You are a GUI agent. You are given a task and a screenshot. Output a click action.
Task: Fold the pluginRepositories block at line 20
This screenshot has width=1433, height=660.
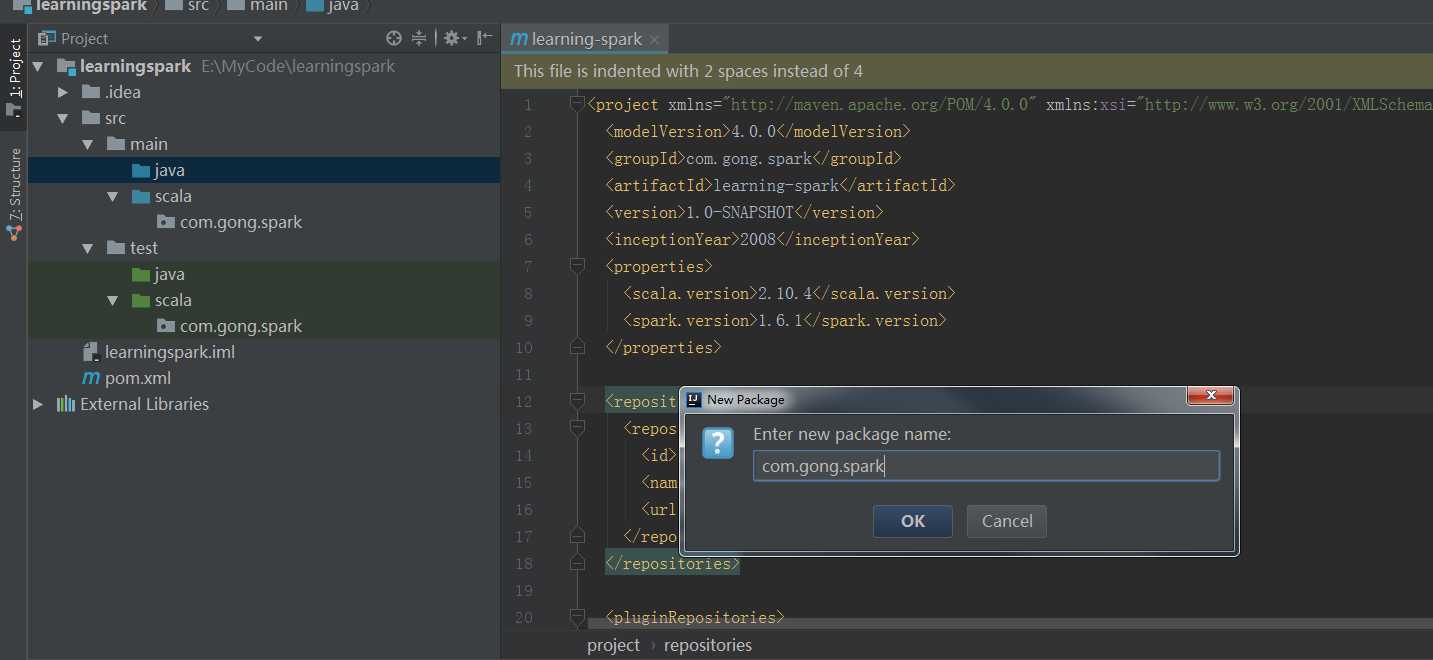577,617
